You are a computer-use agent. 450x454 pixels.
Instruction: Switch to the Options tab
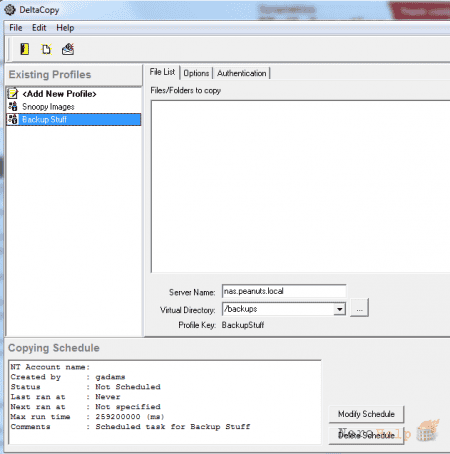[196, 73]
